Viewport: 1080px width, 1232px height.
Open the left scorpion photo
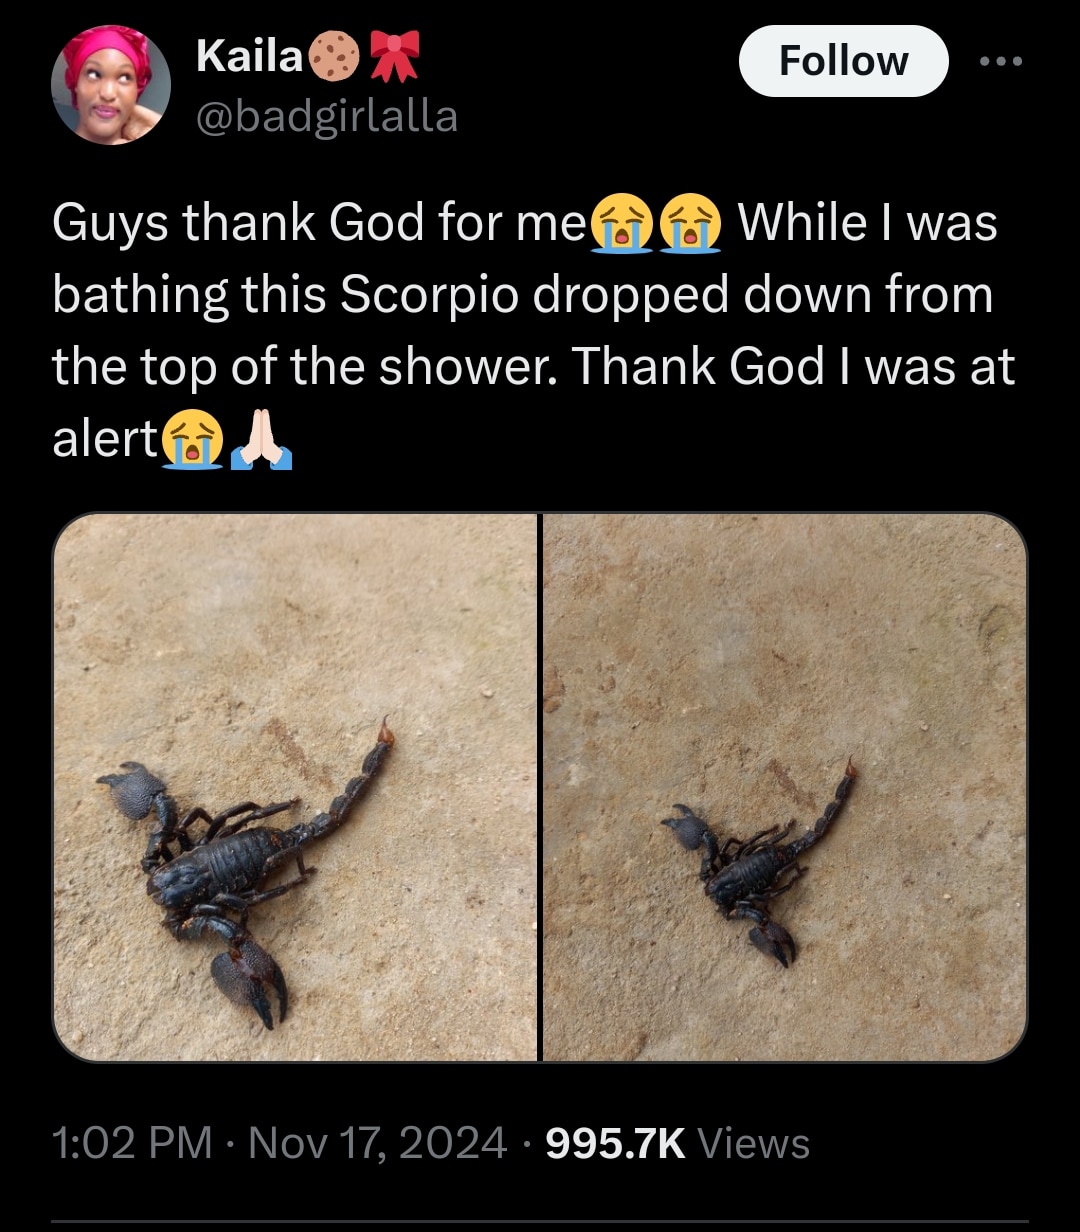click(x=295, y=787)
